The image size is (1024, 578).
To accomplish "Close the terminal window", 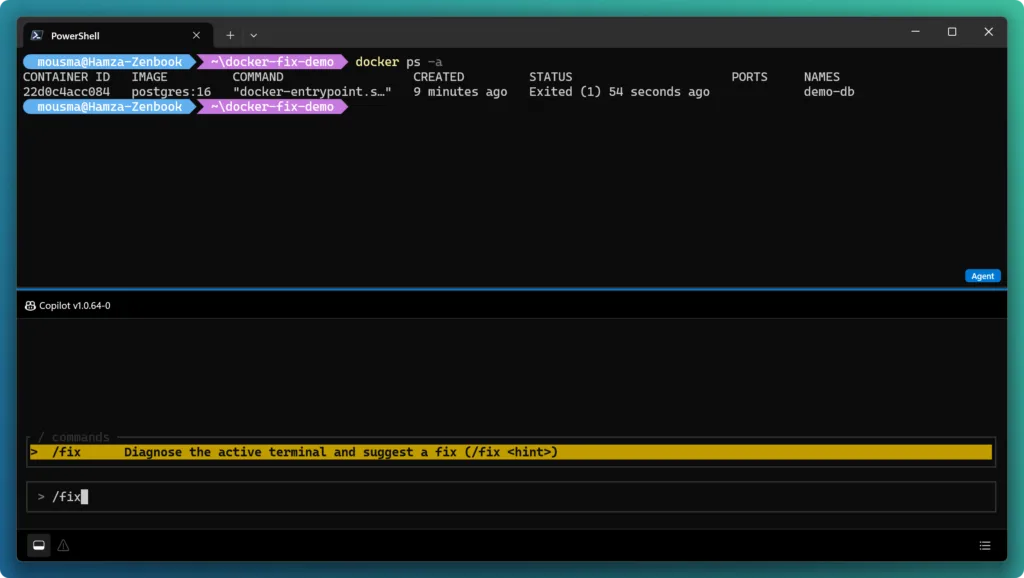I will click(x=989, y=32).
